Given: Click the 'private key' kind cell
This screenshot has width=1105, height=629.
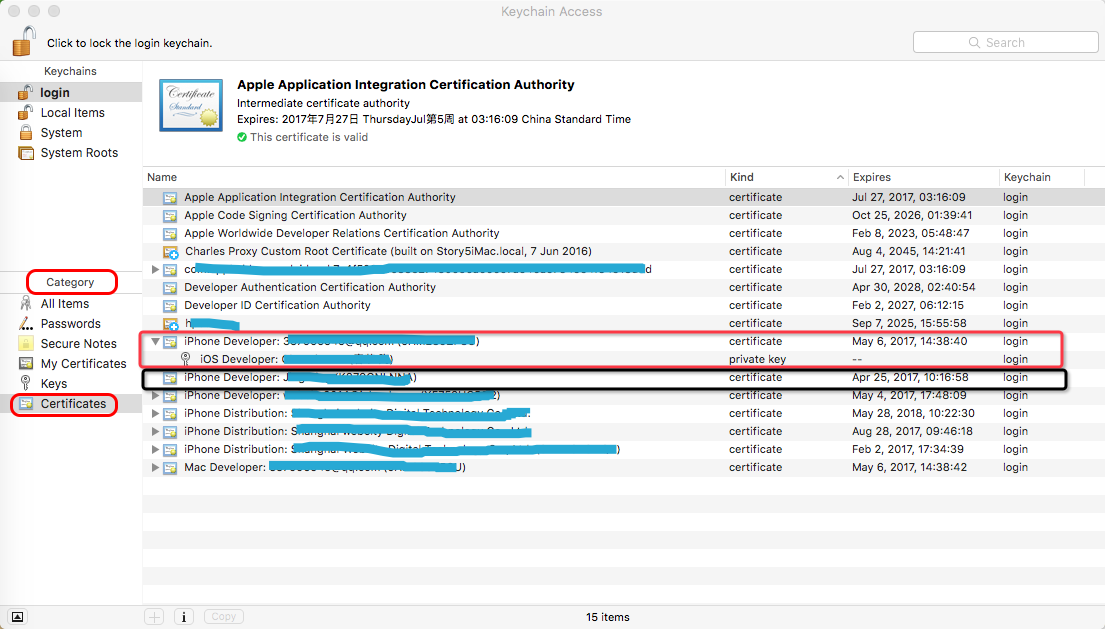Looking at the screenshot, I should pyautogui.click(x=758, y=359).
